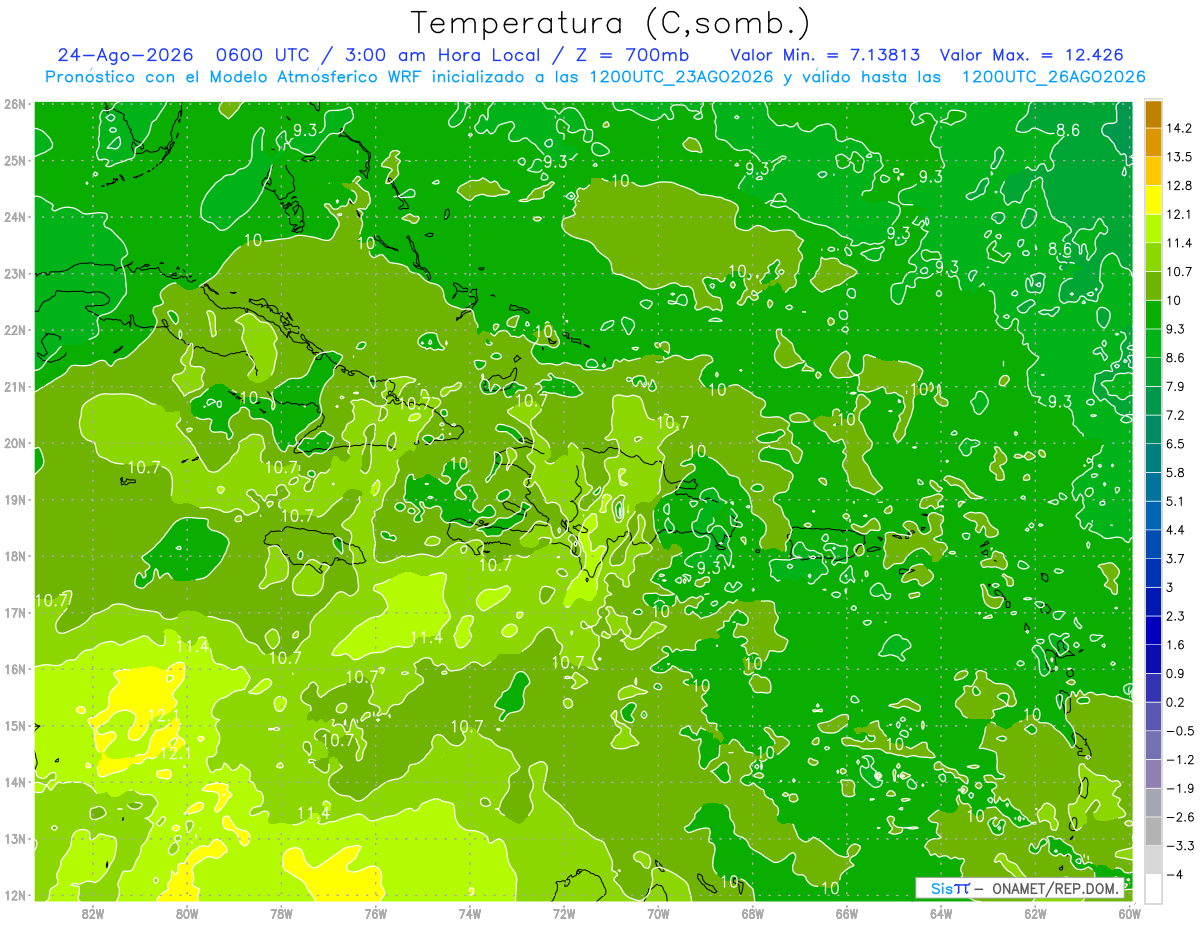
Task: Pick the yellow swatch between 12.1 and 12.8
Action: pos(1153,200)
